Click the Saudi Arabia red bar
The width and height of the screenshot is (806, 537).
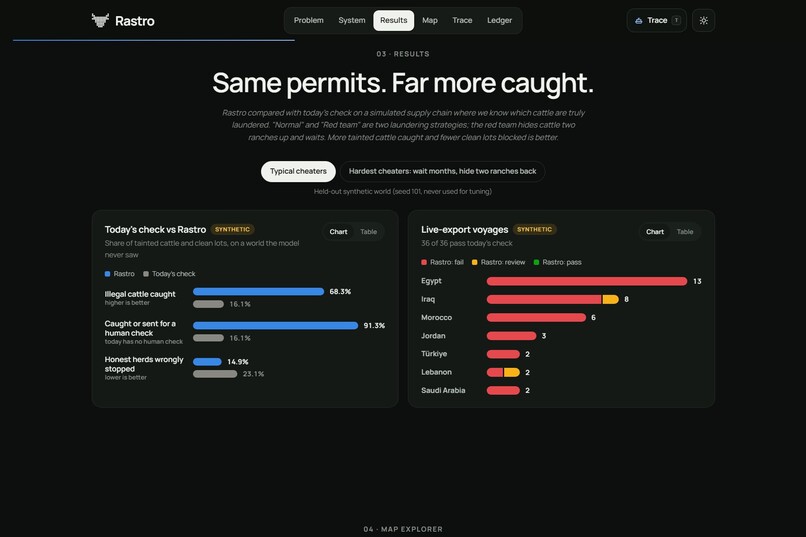pyautogui.click(x=503, y=391)
